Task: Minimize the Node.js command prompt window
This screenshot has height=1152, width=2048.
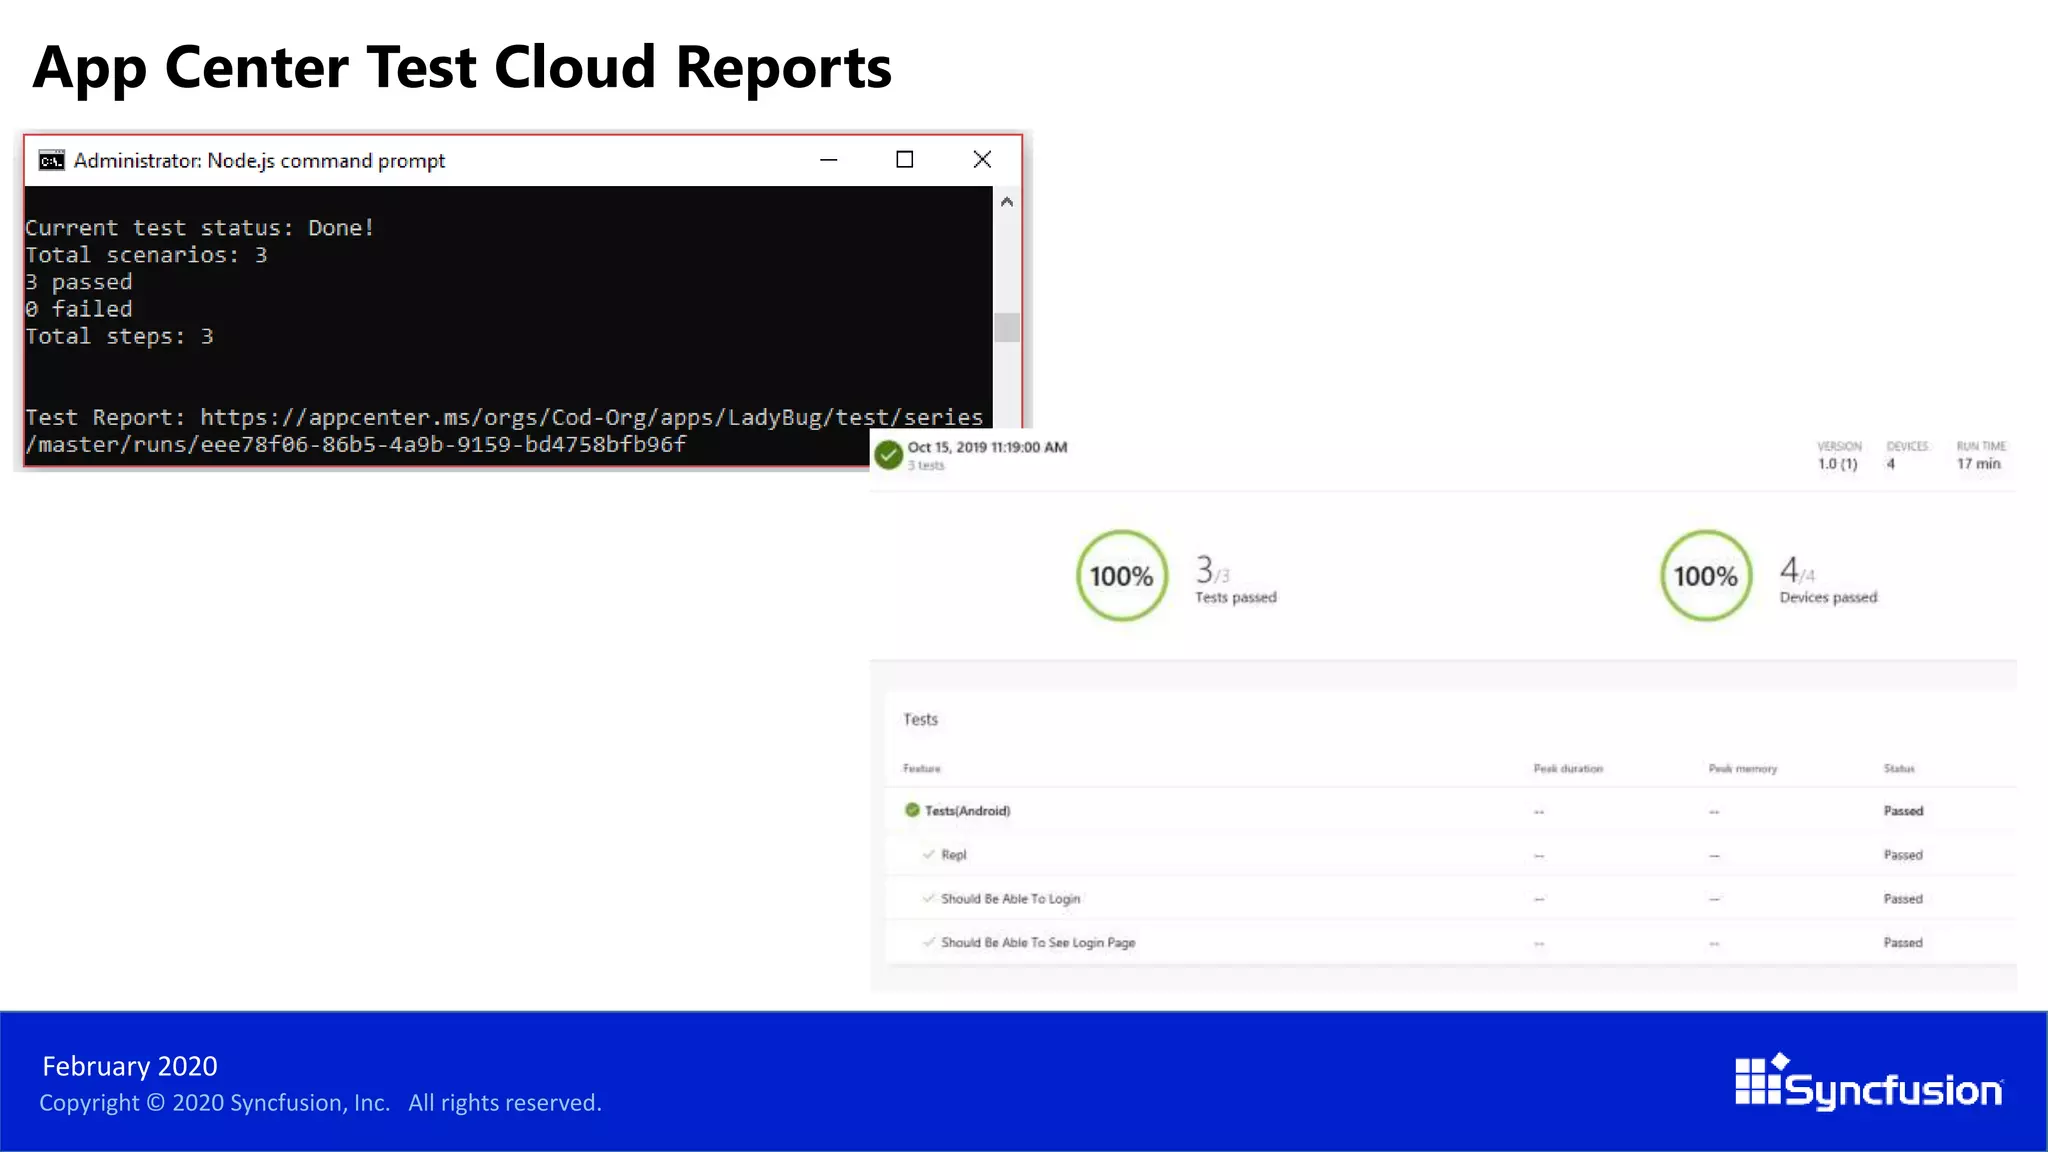Action: pos(828,160)
